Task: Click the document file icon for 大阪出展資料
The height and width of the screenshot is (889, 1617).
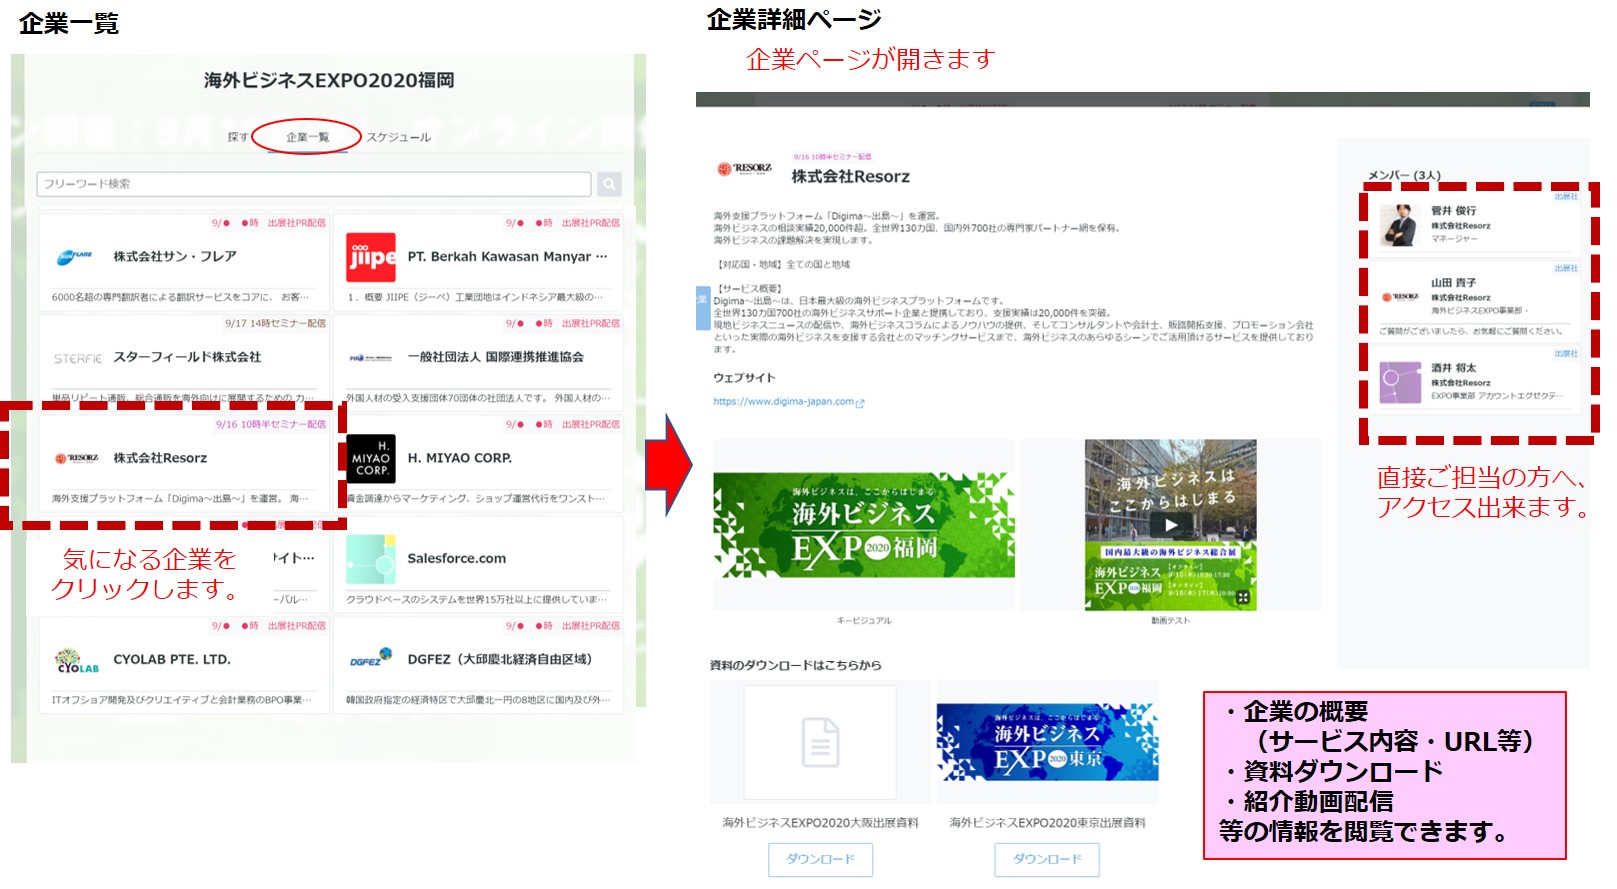Action: click(820, 742)
